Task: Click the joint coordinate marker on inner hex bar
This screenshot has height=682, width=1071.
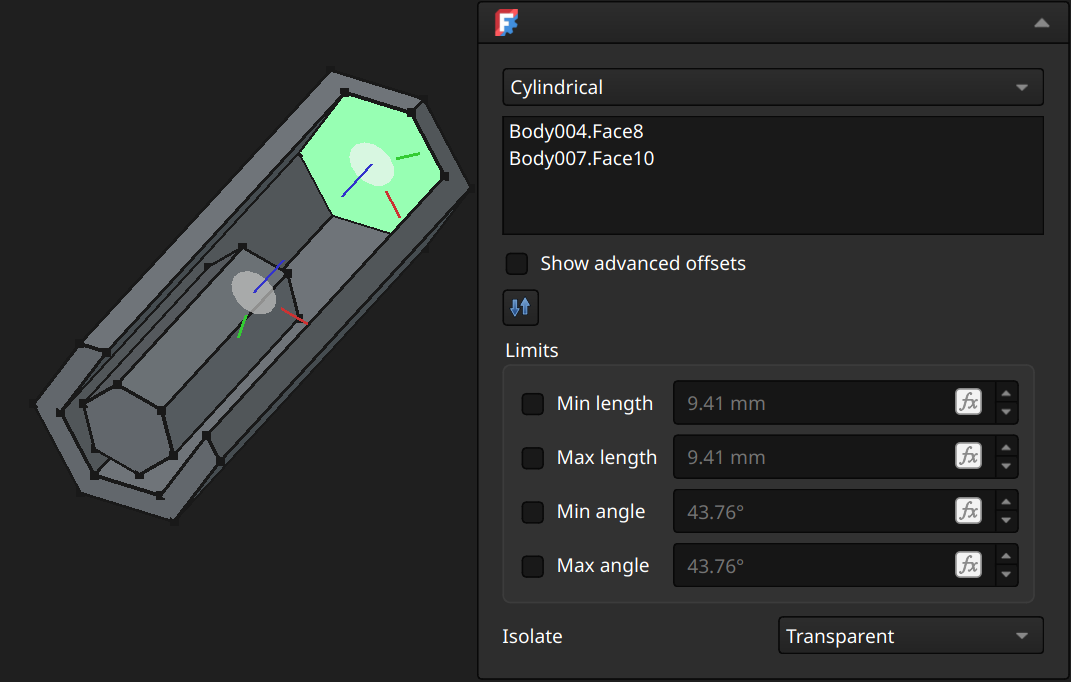Action: 254,292
